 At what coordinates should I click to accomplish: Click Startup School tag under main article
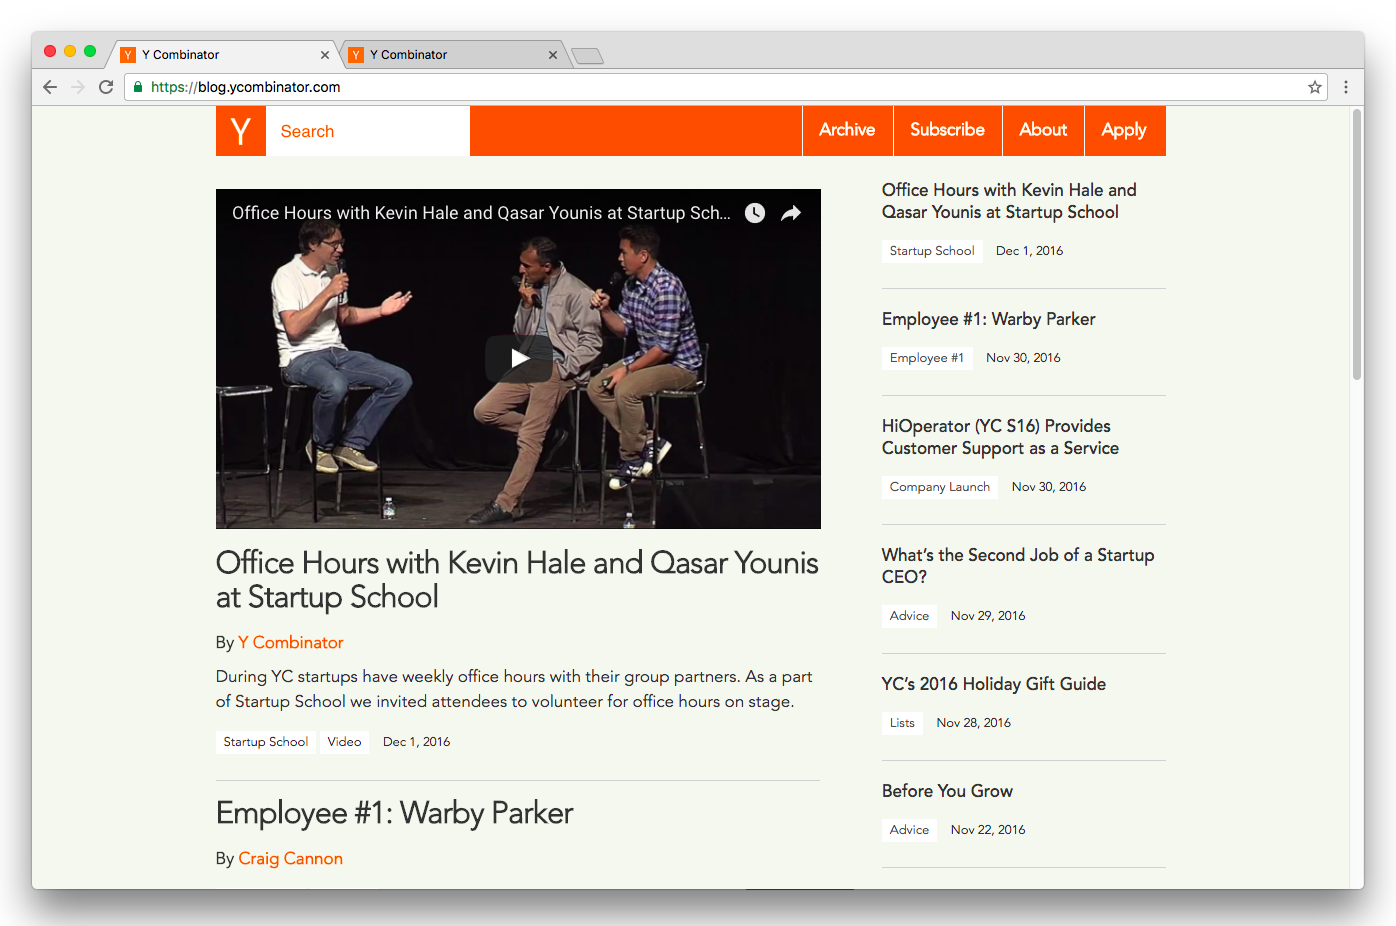coord(266,742)
